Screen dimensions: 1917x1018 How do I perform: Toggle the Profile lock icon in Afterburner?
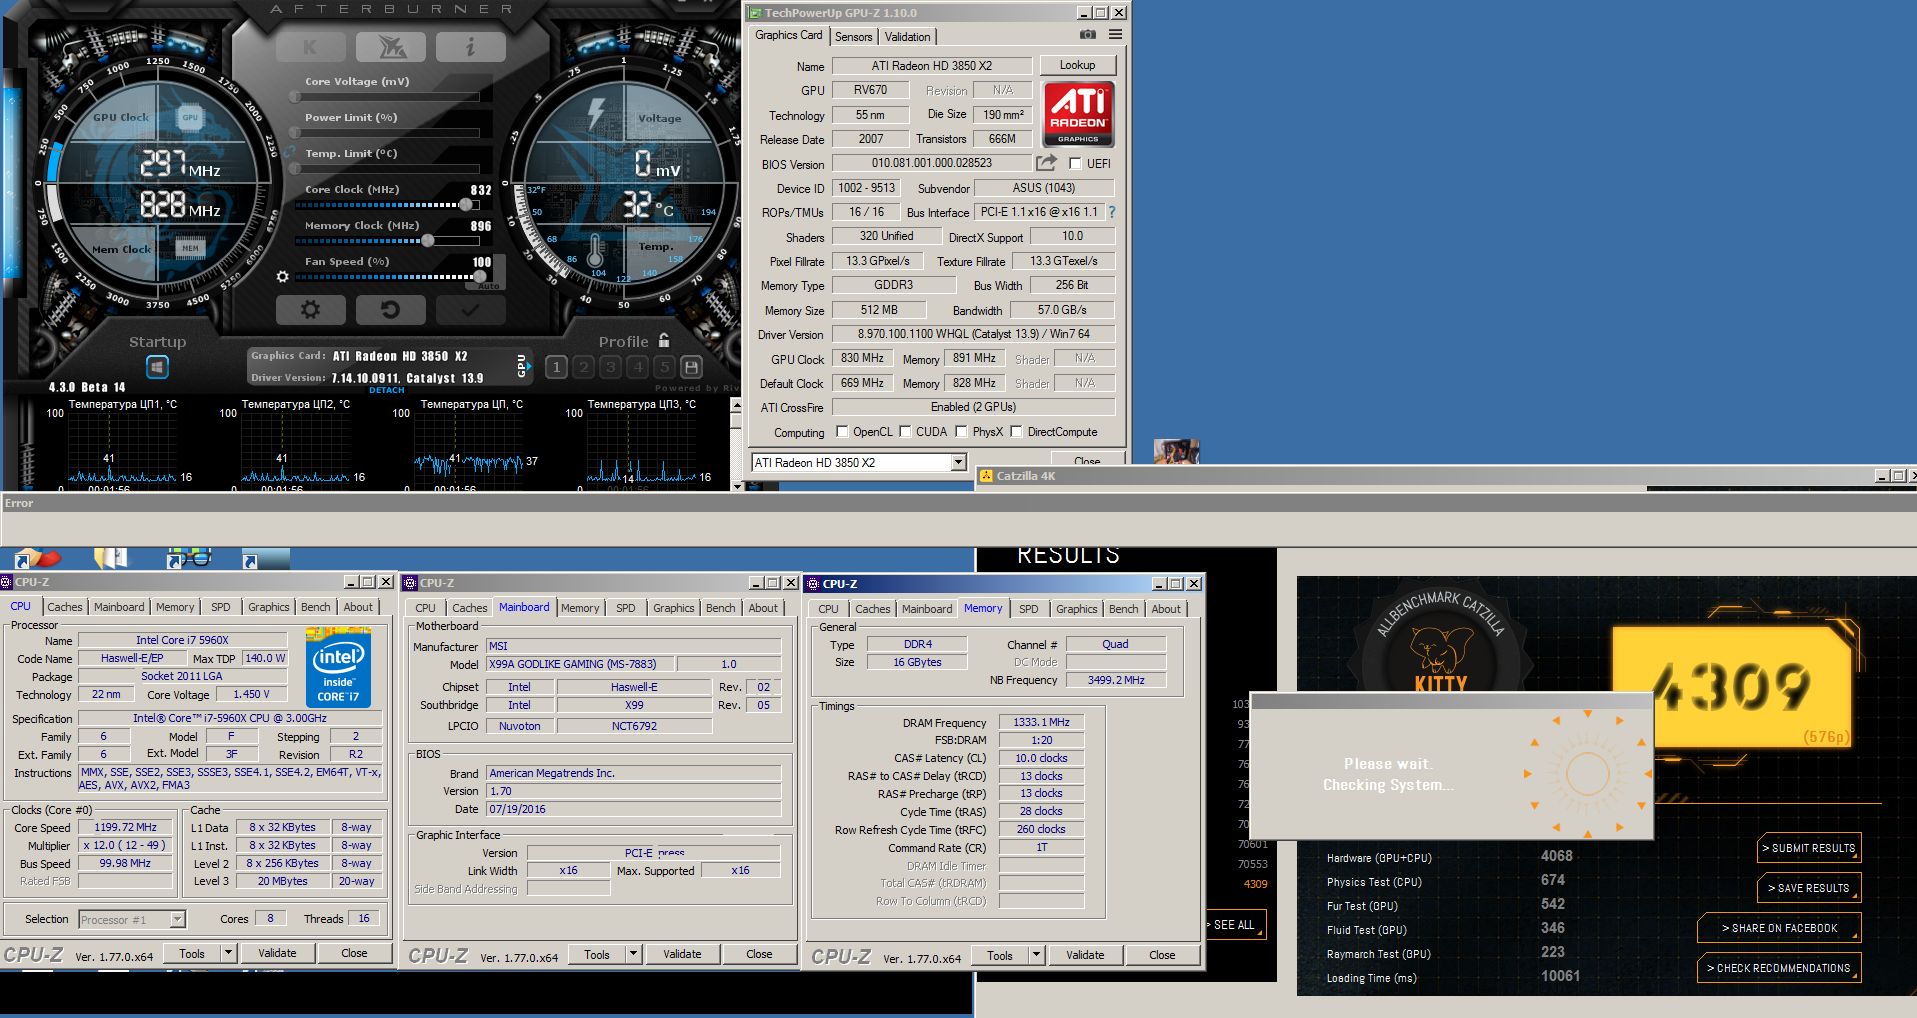coord(664,341)
